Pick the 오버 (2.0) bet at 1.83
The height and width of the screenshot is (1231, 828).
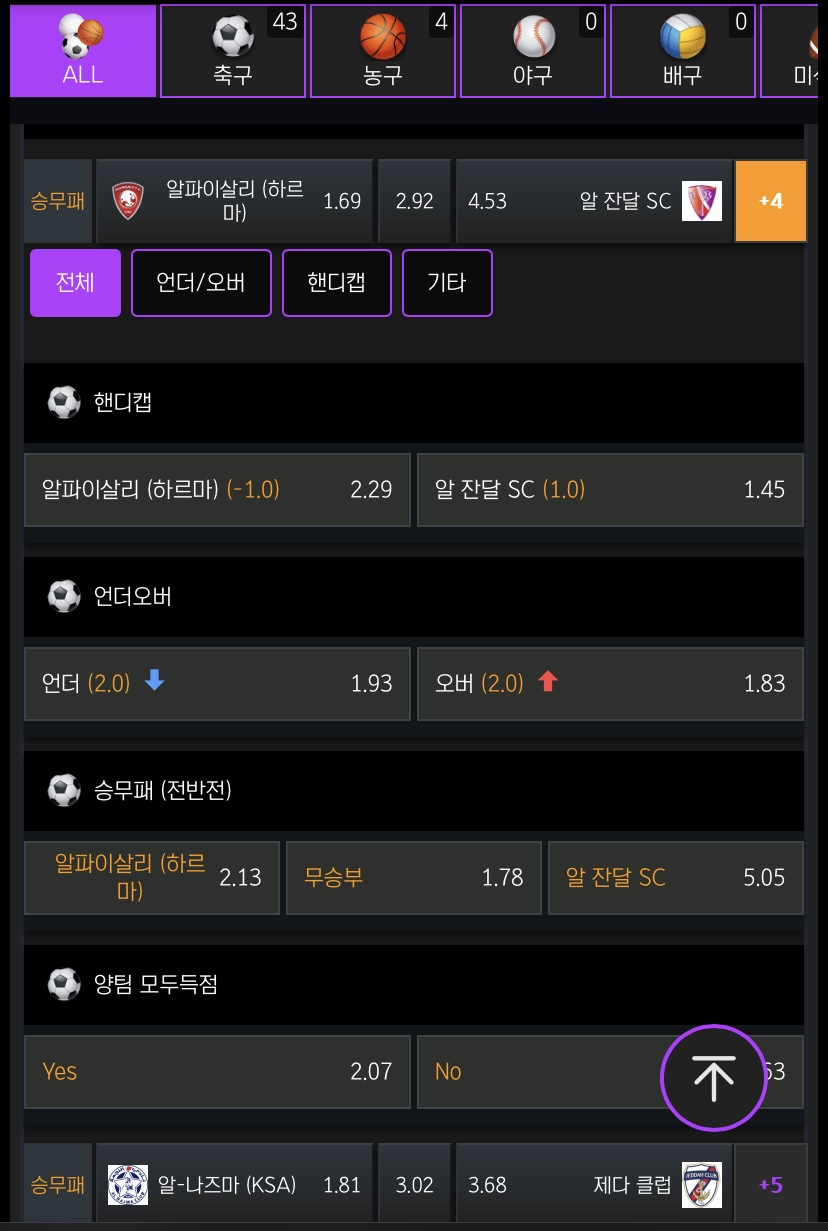point(609,683)
